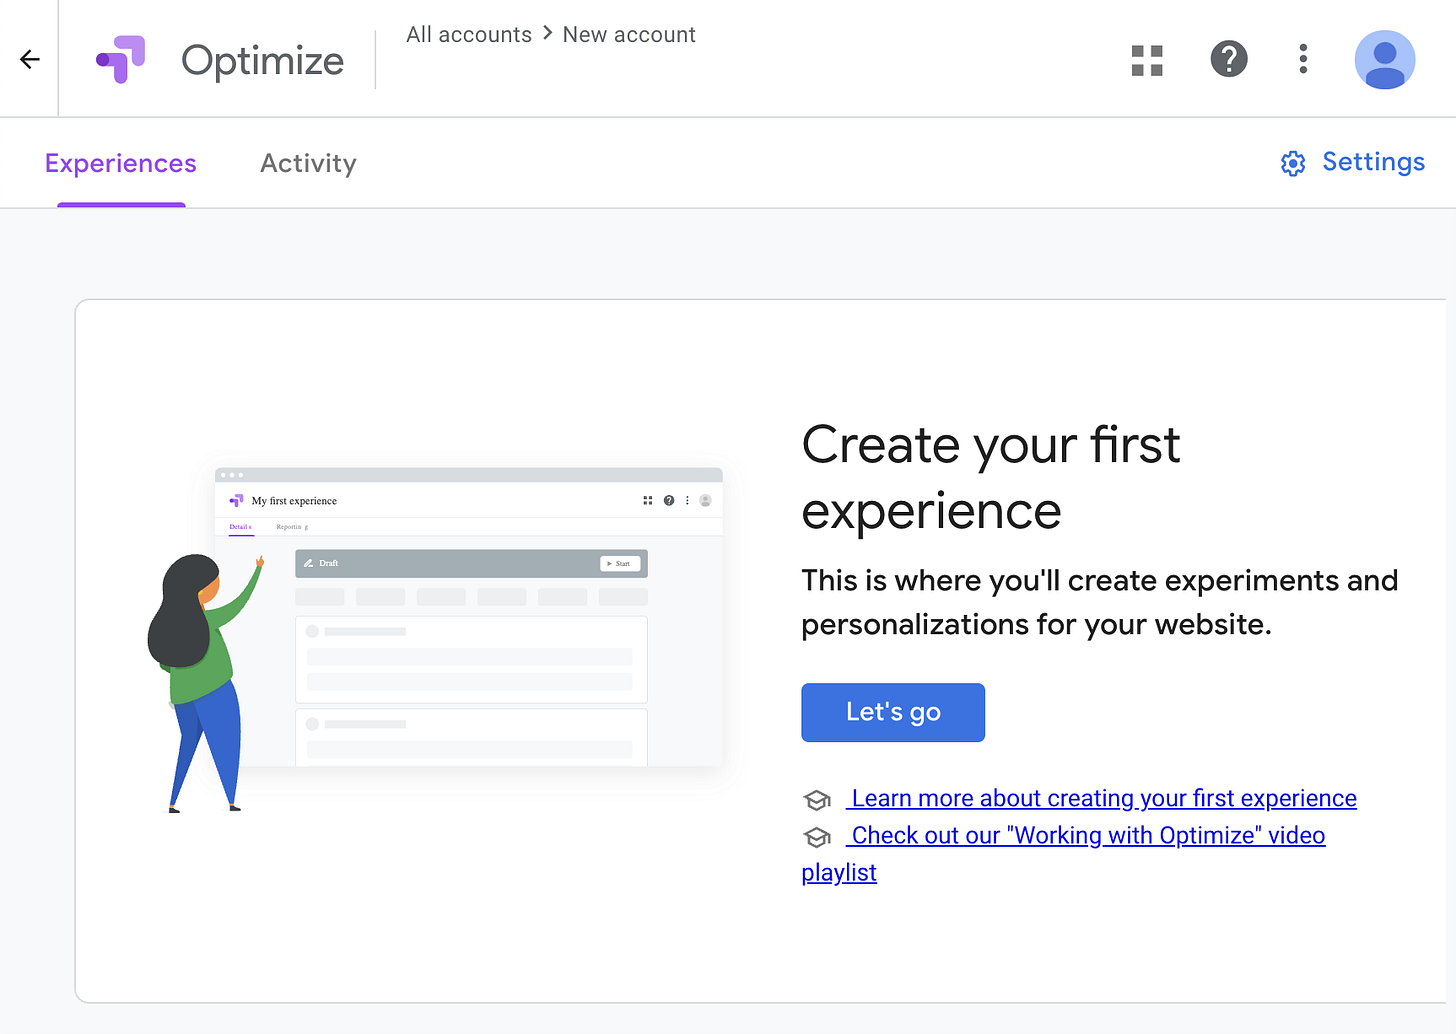Viewport: 1456px width, 1034px height.
Task: Open Help via the question mark icon
Action: point(1229,59)
